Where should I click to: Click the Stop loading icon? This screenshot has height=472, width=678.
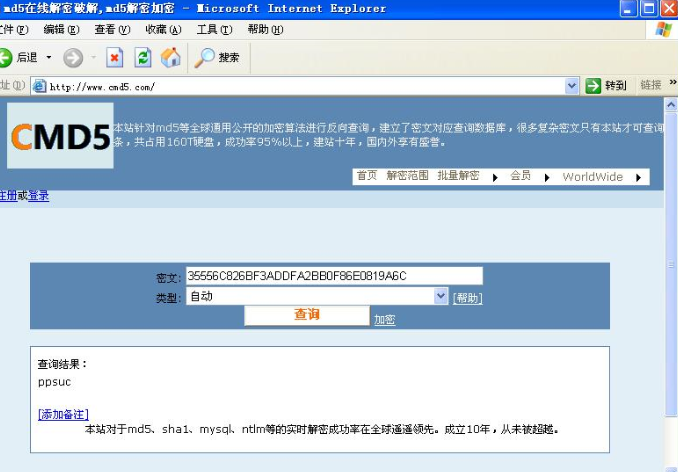coord(115,57)
